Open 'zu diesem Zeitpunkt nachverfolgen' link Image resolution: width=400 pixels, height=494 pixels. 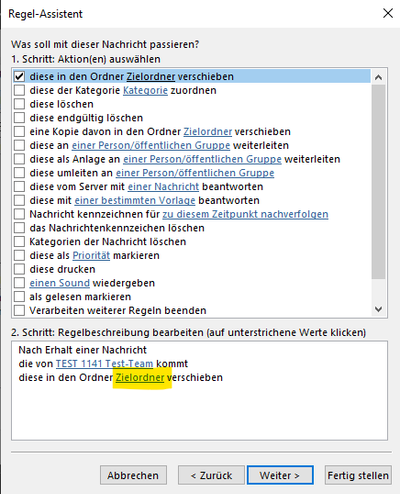pos(245,214)
